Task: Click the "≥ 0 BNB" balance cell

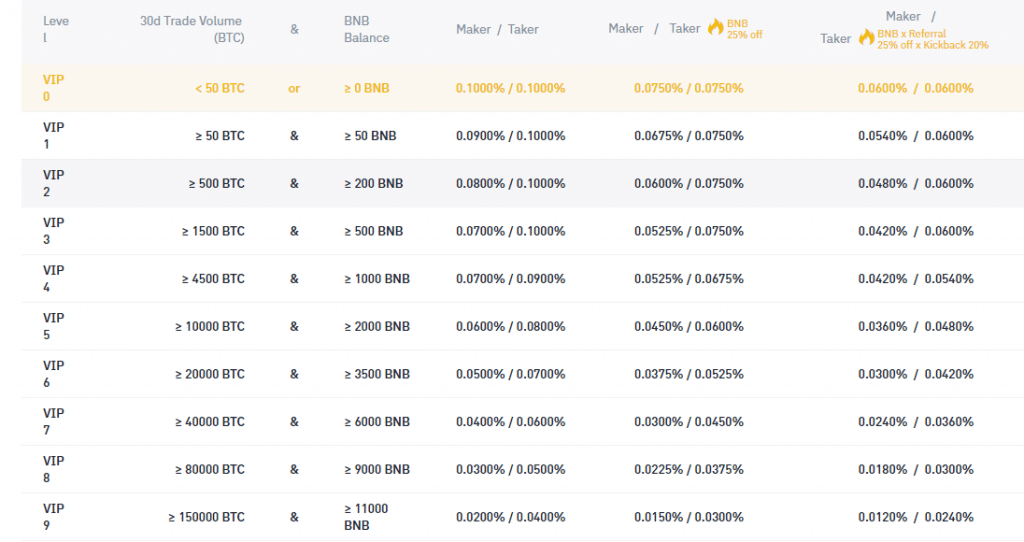Action: tap(366, 88)
